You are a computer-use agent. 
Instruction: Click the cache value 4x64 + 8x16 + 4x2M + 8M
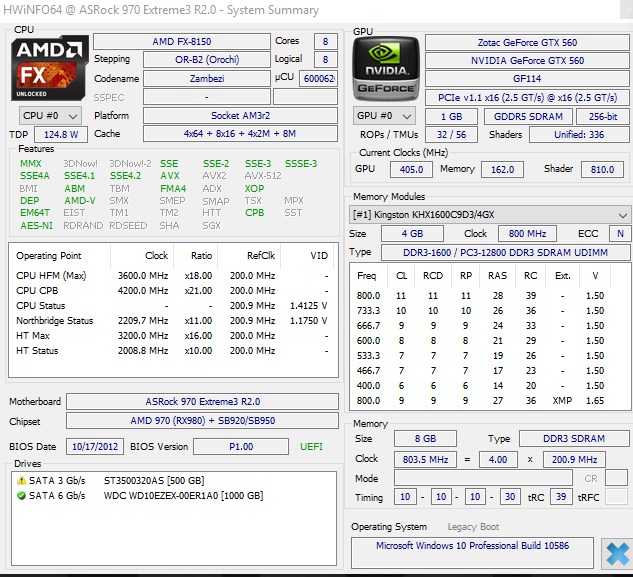(x=240, y=134)
